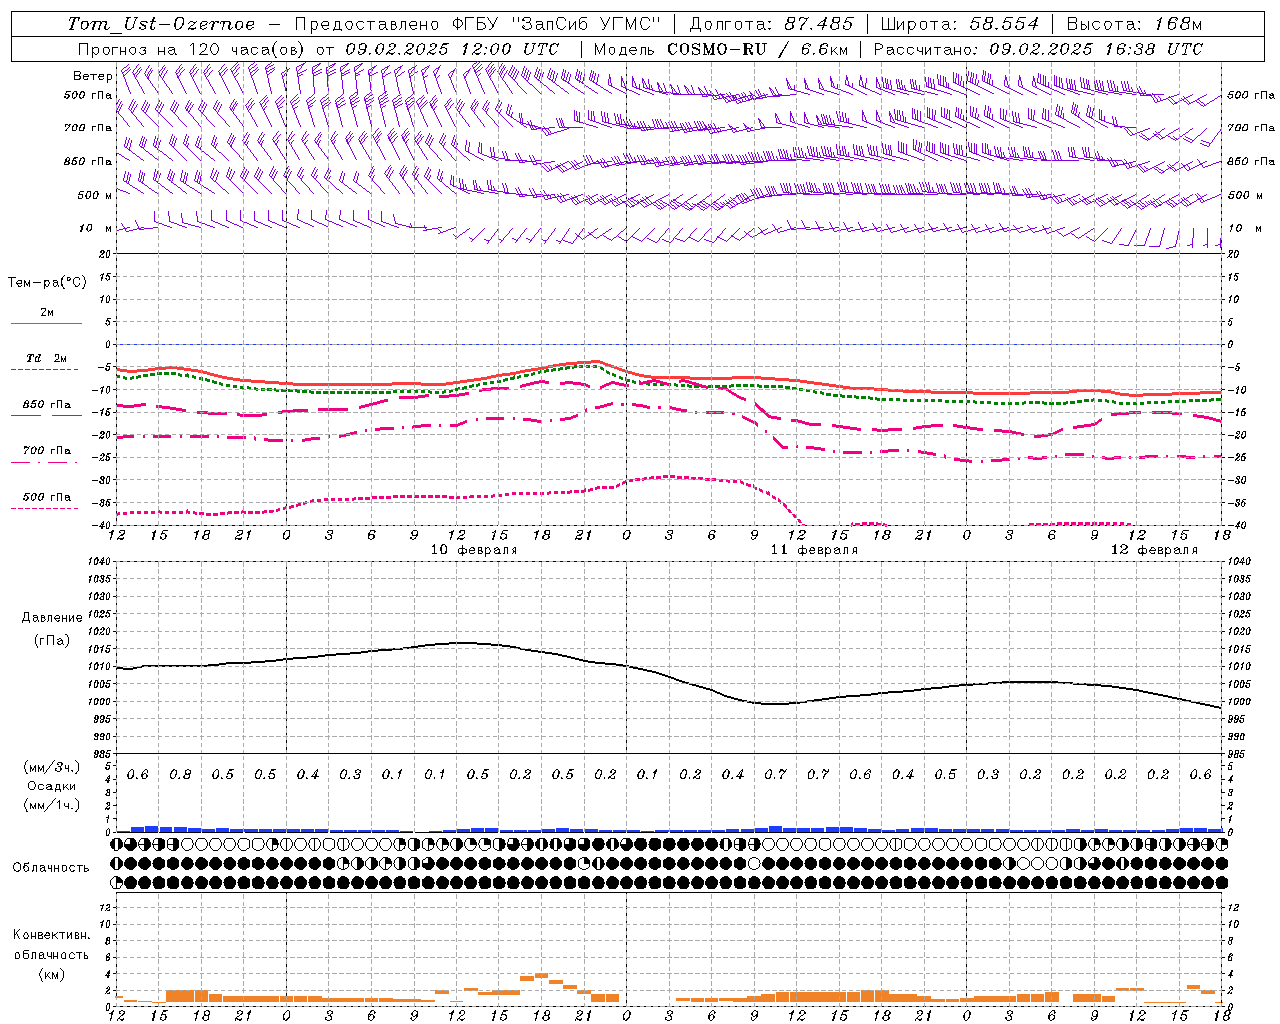Click the "10 м" wind level label on left
Image resolution: width=1280 pixels, height=1024 pixels.
[x=96, y=228]
